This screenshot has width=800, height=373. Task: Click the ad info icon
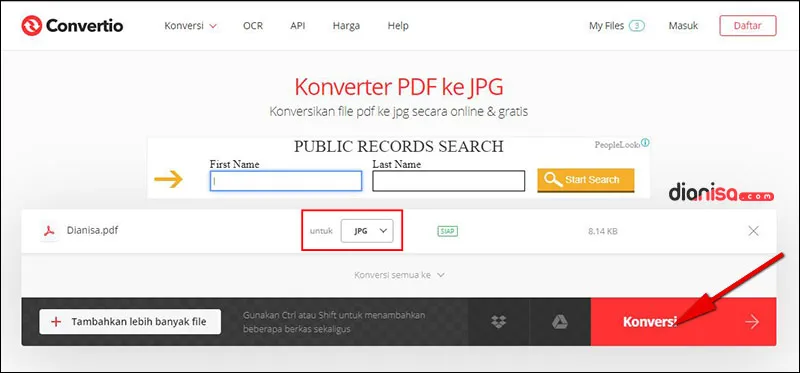point(645,143)
